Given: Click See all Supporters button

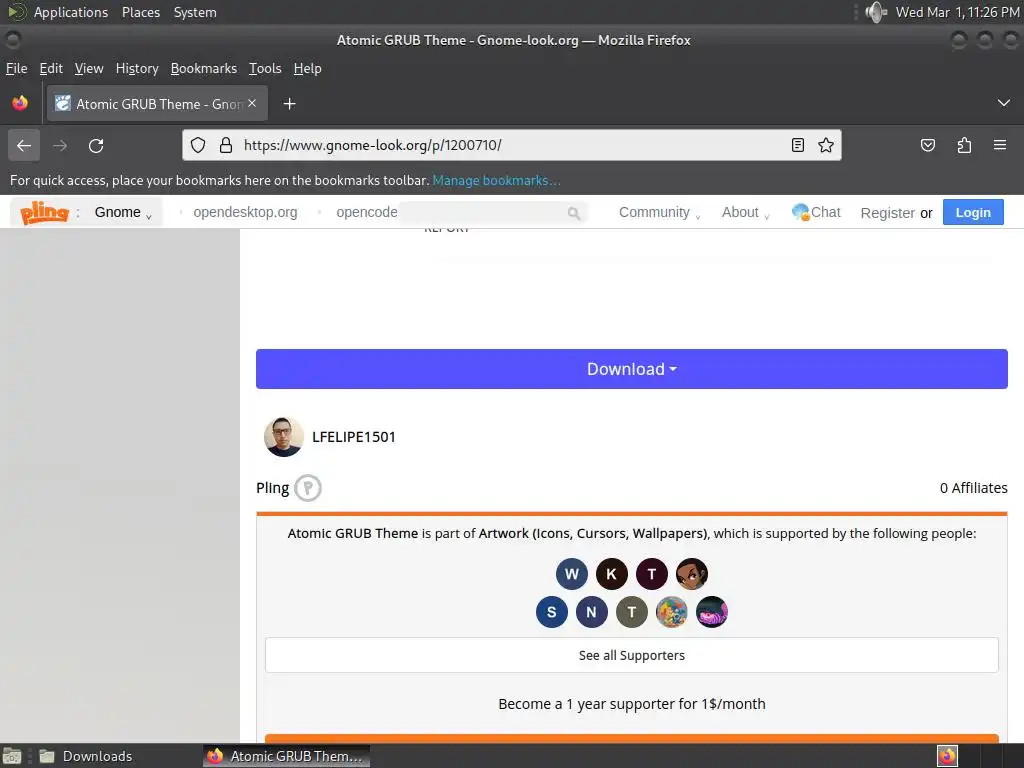Looking at the screenshot, I should click(632, 655).
